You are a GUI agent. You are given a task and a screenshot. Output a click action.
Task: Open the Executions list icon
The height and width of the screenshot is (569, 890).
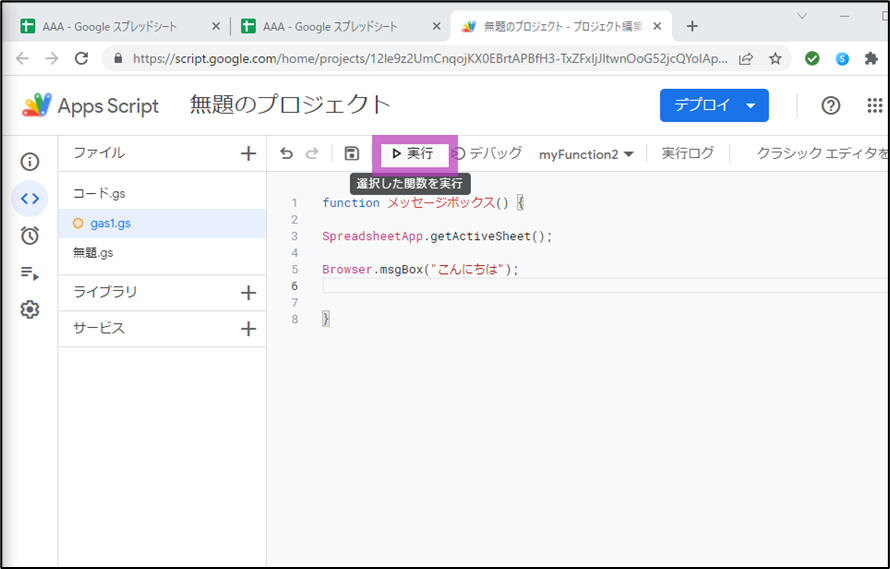click(30, 273)
